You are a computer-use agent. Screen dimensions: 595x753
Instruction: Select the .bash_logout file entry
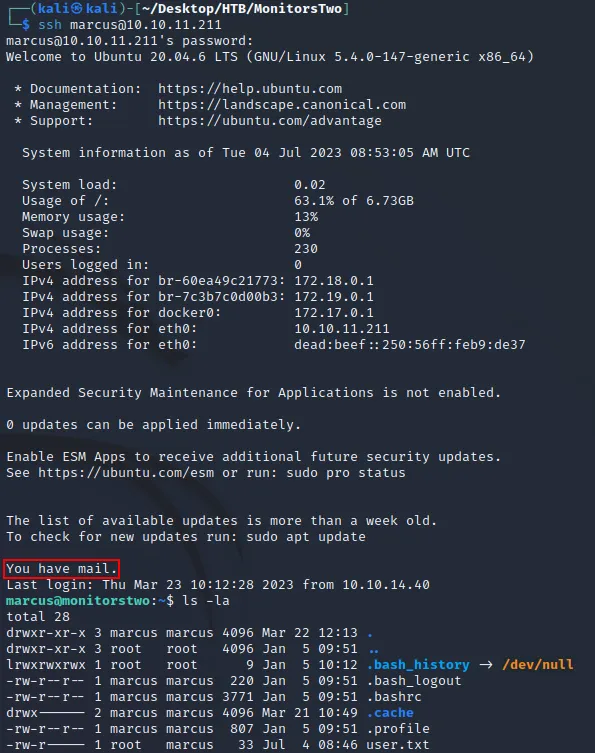[x=413, y=680]
